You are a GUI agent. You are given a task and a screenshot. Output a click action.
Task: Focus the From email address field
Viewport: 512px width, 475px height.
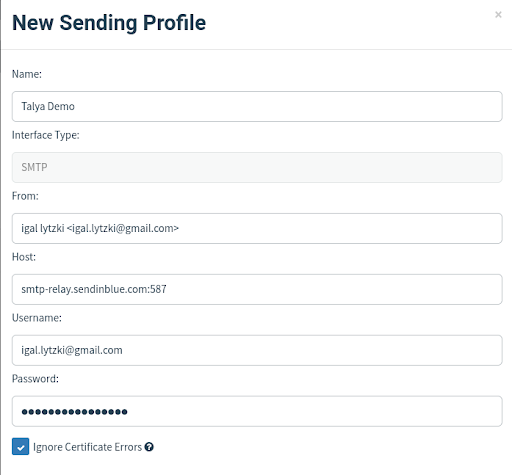[257, 228]
